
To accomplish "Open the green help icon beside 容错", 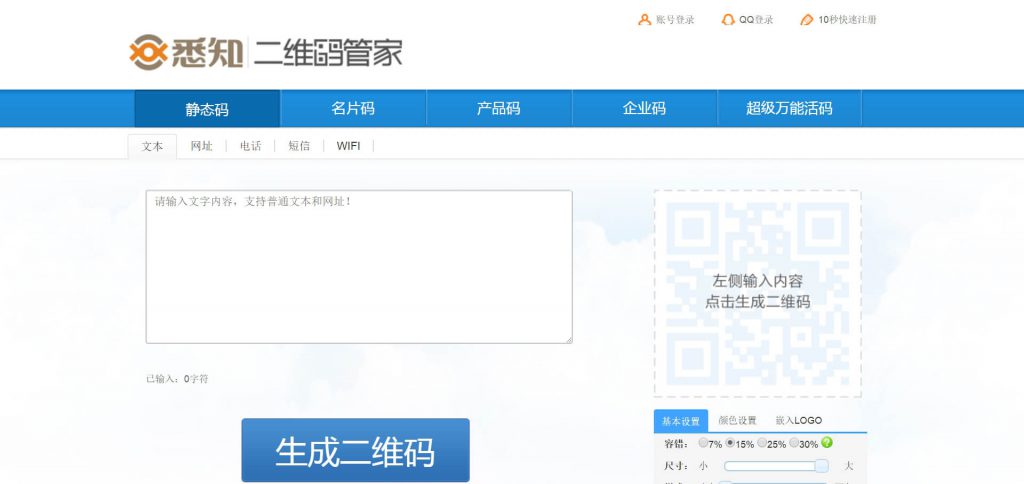I will [827, 443].
